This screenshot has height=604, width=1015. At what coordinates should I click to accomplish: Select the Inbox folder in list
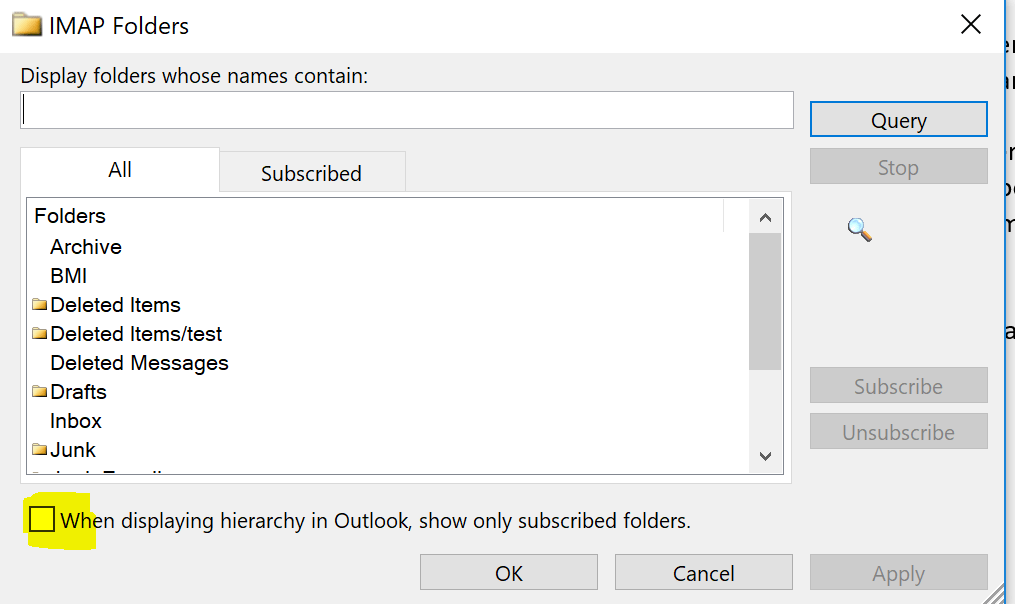click(76, 421)
